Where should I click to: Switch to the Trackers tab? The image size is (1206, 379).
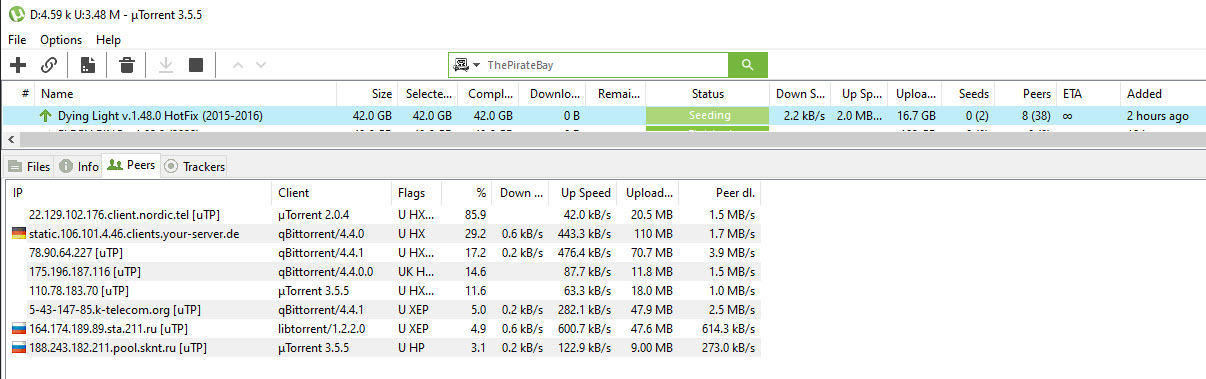[194, 167]
